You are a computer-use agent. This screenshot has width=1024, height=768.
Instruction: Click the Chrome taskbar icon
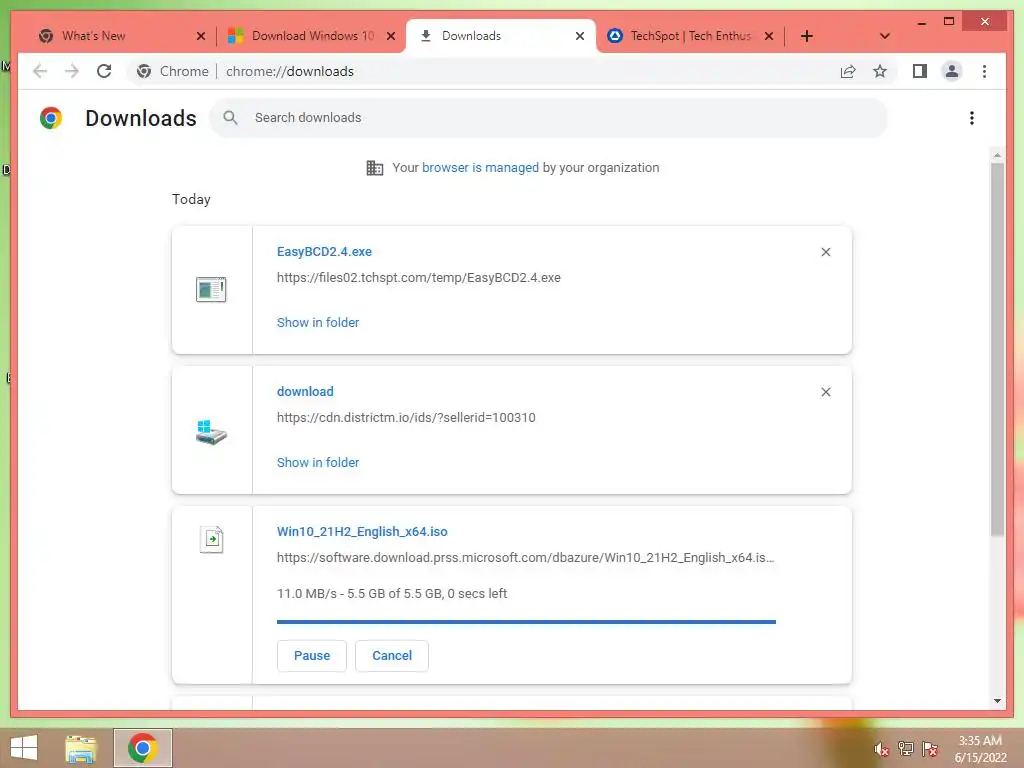(x=142, y=748)
